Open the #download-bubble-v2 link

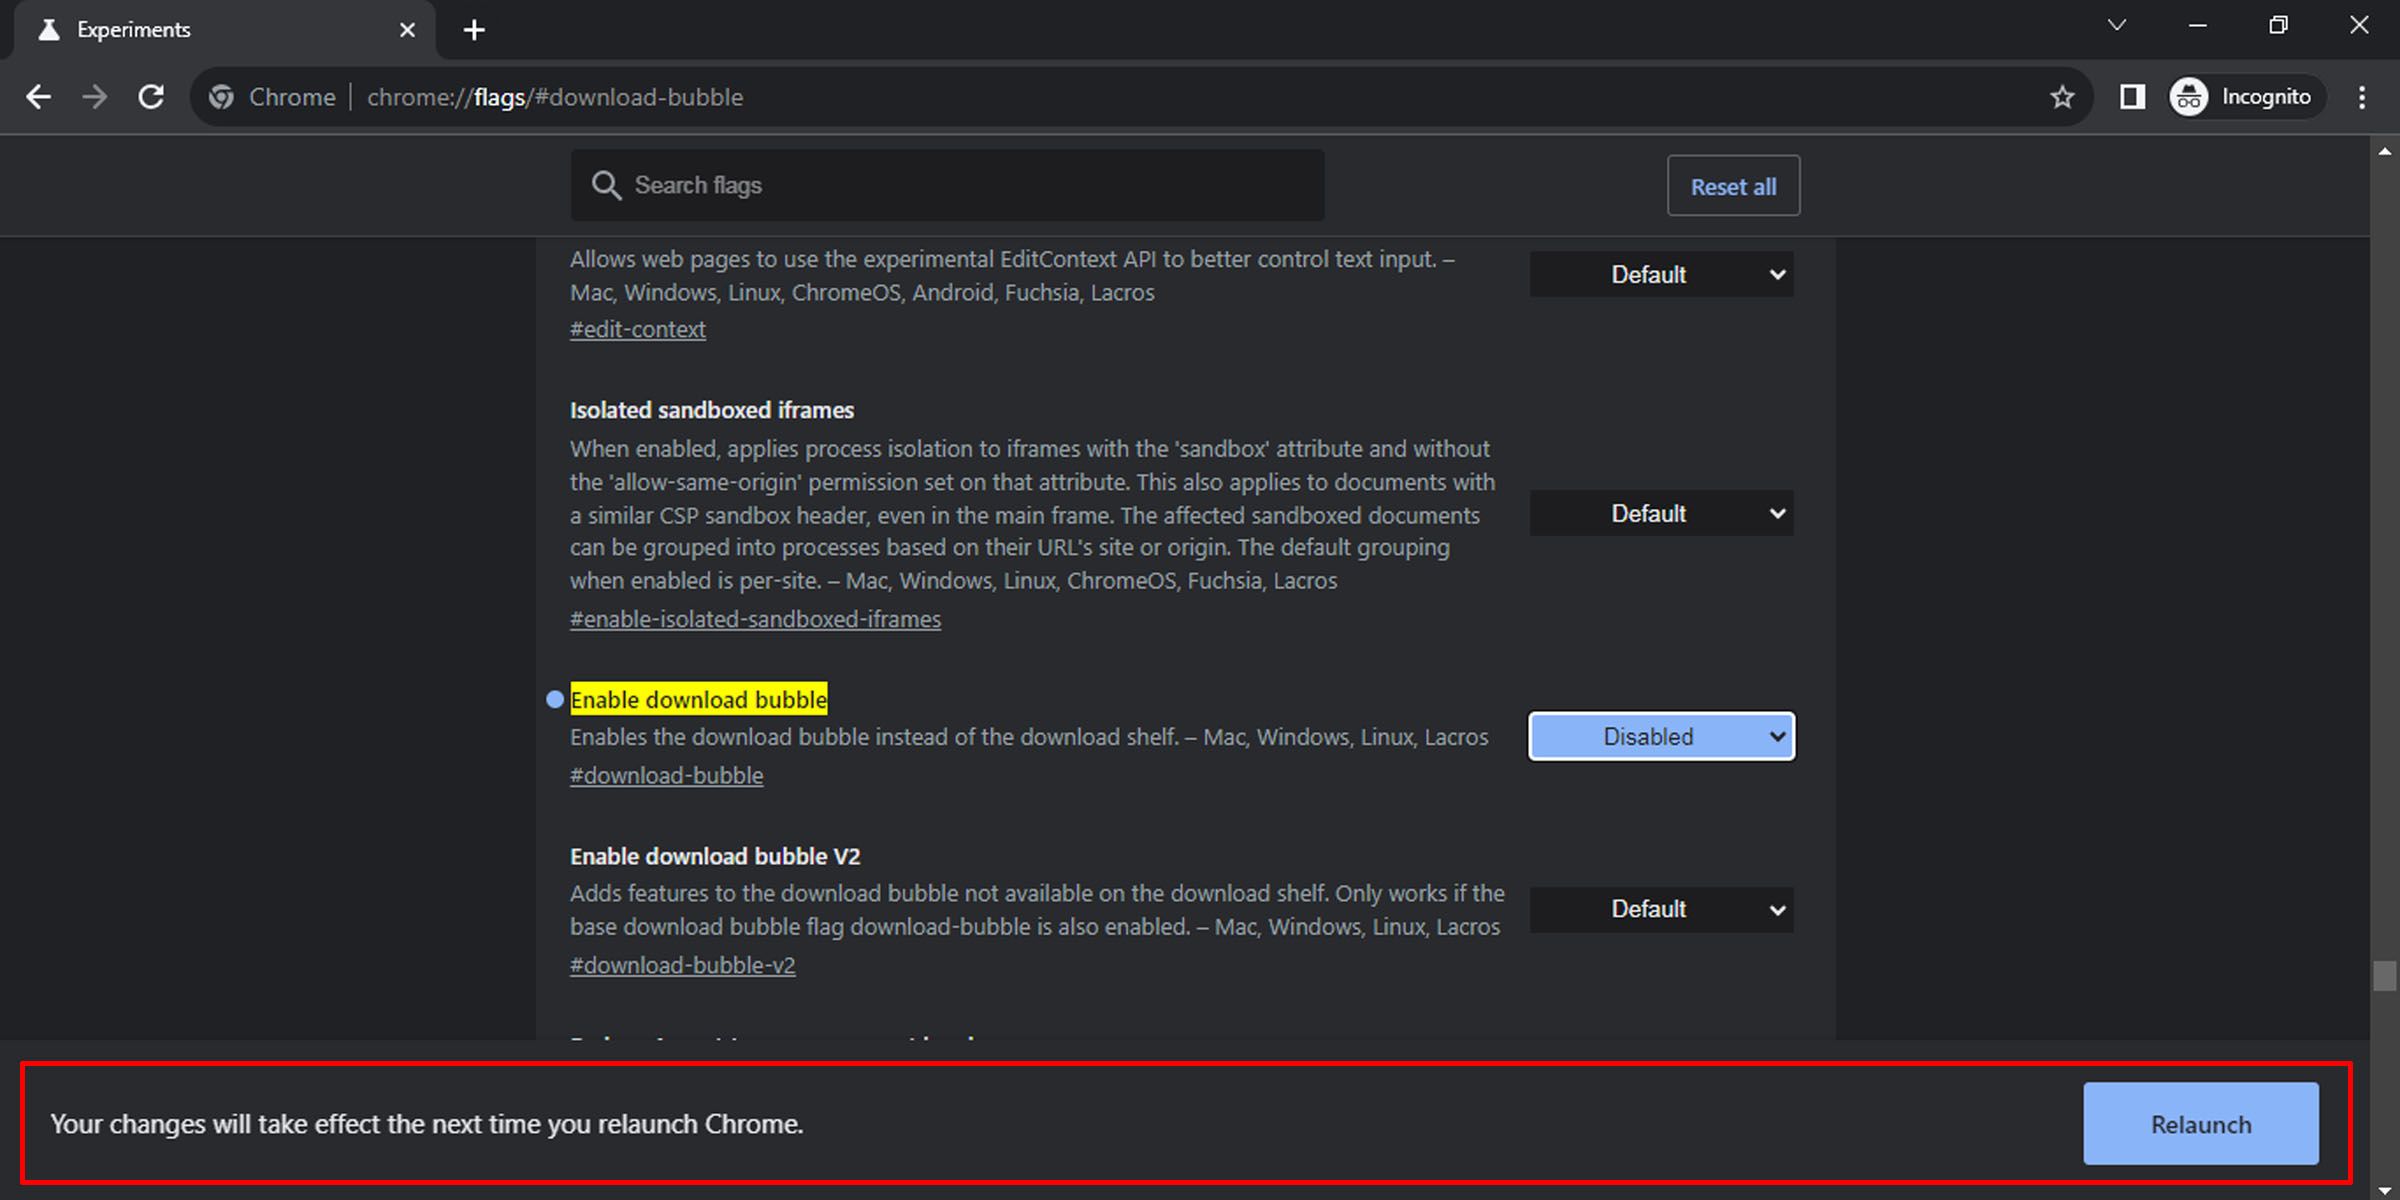[x=682, y=965]
